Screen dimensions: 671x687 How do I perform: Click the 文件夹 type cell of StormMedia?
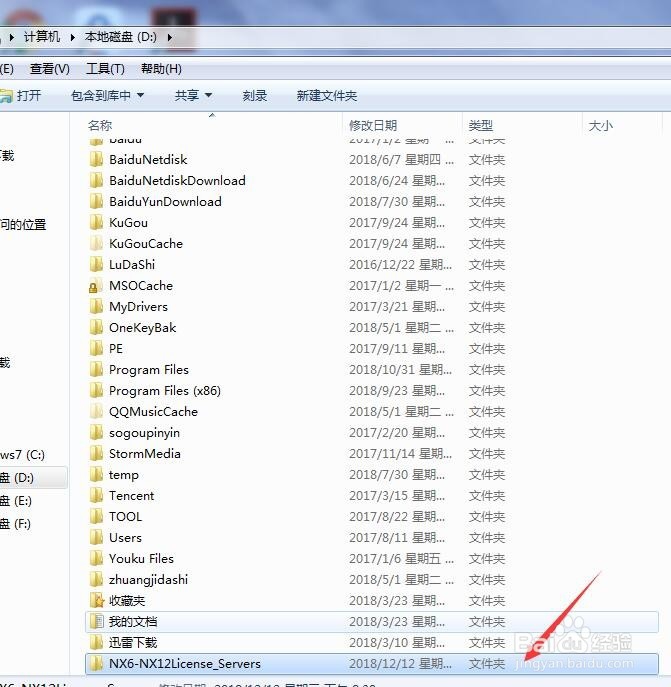pyautogui.click(x=487, y=454)
